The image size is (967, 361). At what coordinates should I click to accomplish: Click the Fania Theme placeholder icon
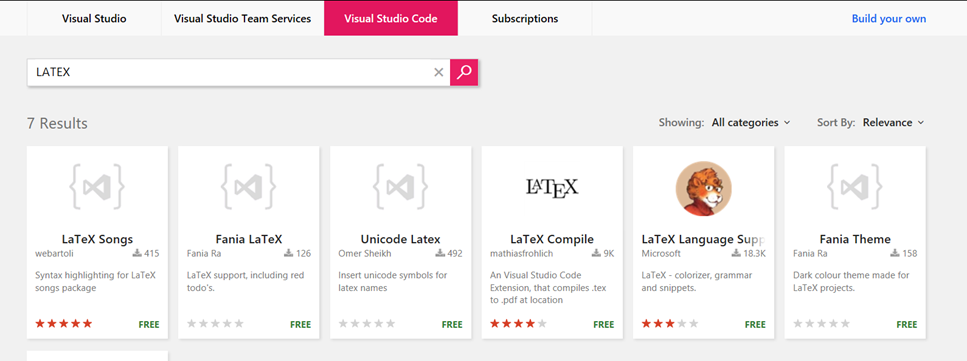coord(855,186)
